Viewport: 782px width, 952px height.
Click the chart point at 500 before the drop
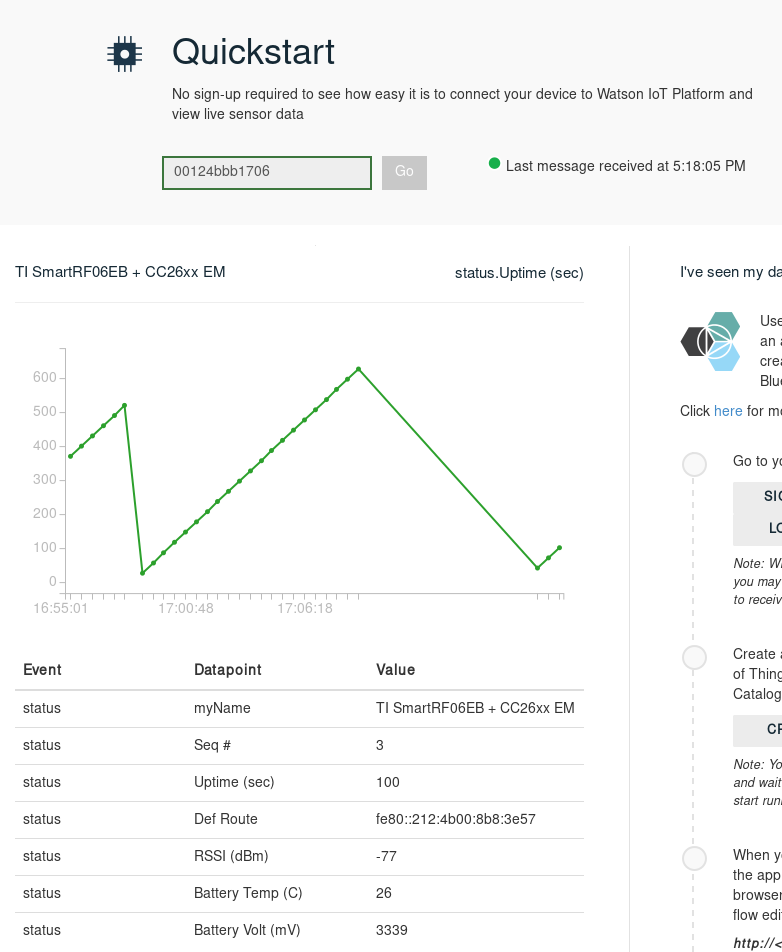(x=124, y=406)
